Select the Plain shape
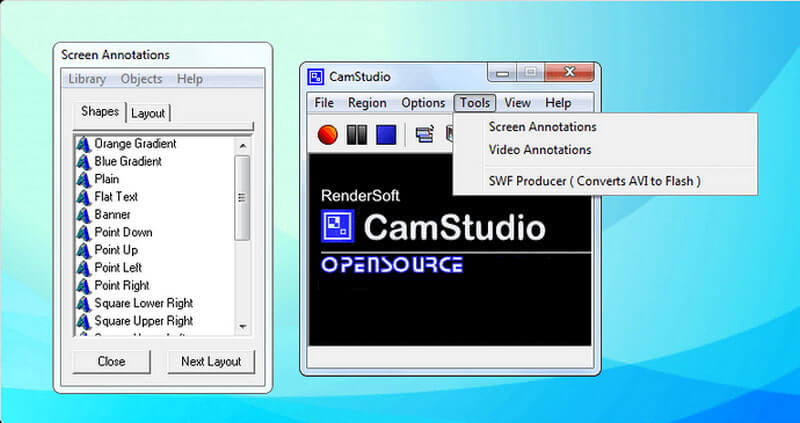800x423 pixels. tap(107, 180)
